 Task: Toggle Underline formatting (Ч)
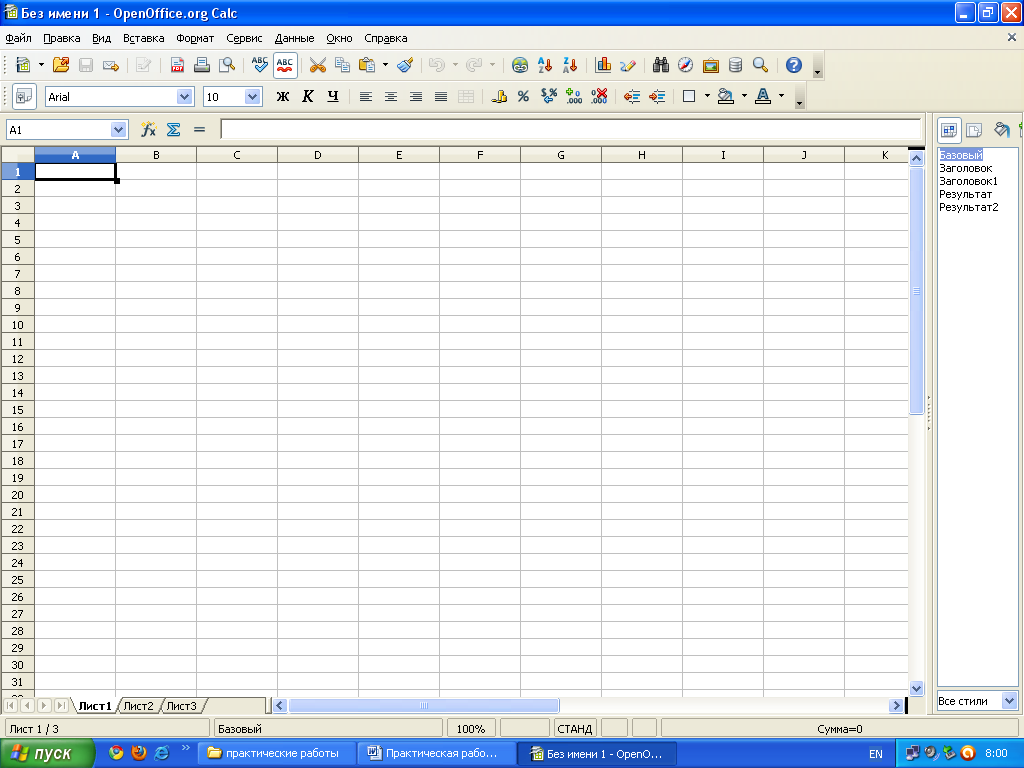tap(332, 97)
